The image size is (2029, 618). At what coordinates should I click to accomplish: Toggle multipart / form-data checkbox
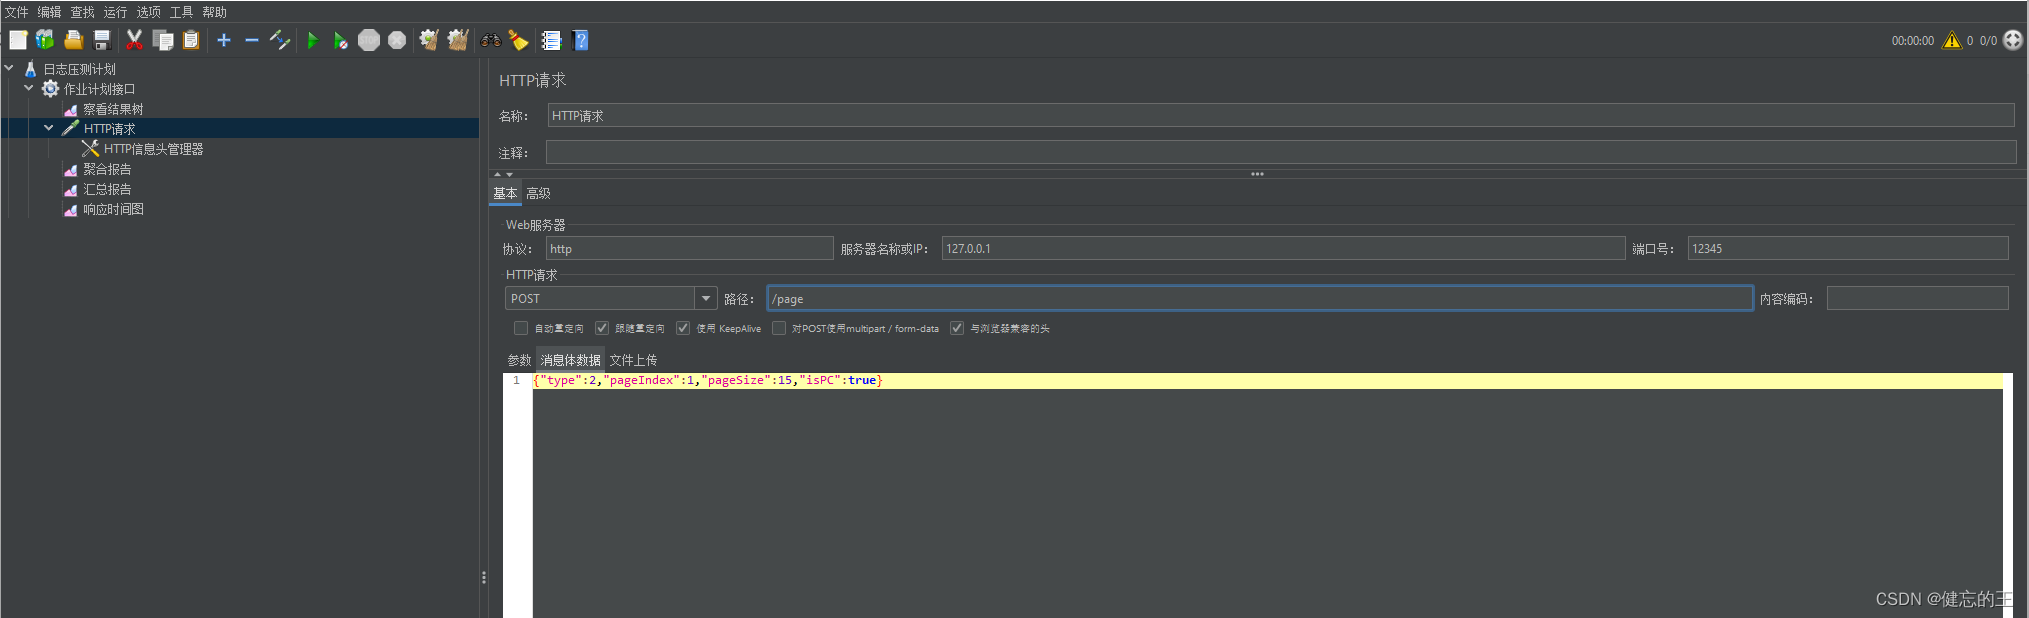778,328
